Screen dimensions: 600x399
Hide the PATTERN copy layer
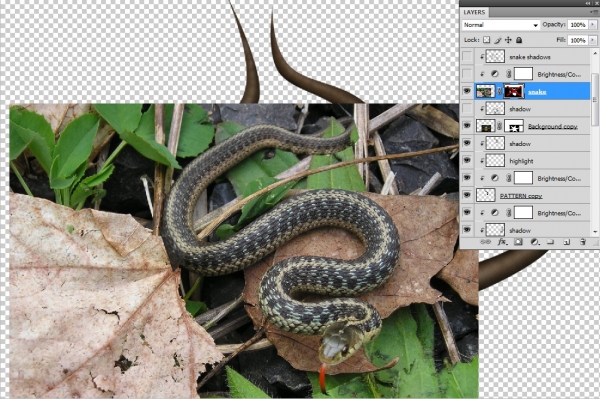pos(467,195)
